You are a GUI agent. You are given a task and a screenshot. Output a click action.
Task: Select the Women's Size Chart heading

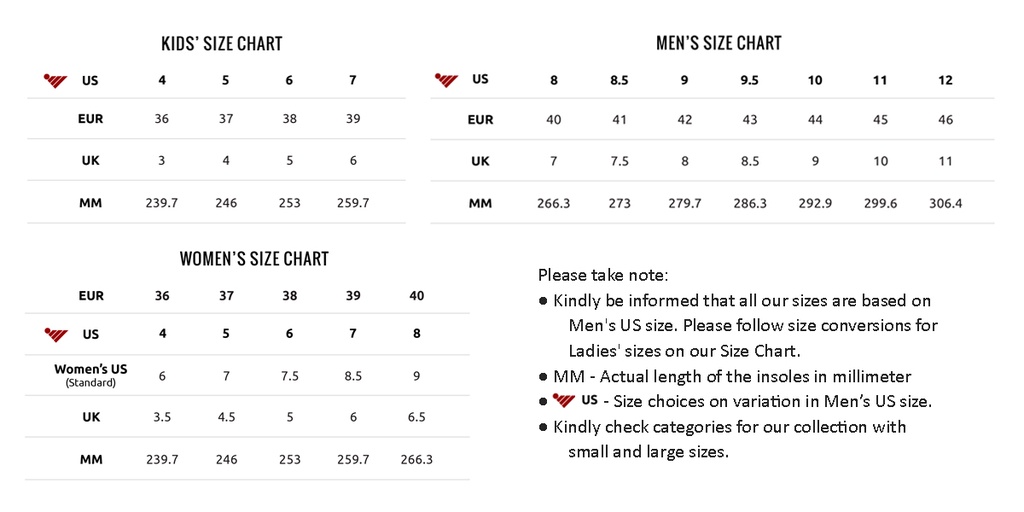[254, 259]
